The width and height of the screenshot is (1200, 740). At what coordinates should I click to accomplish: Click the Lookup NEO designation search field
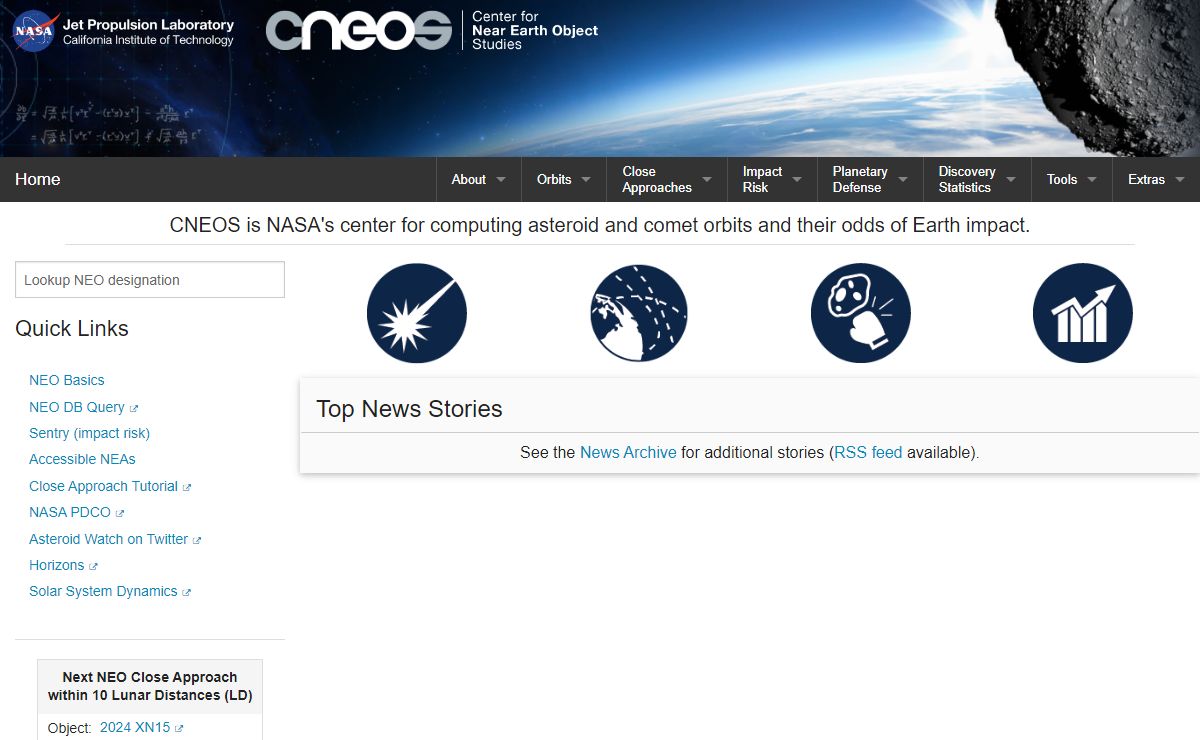[x=150, y=280]
